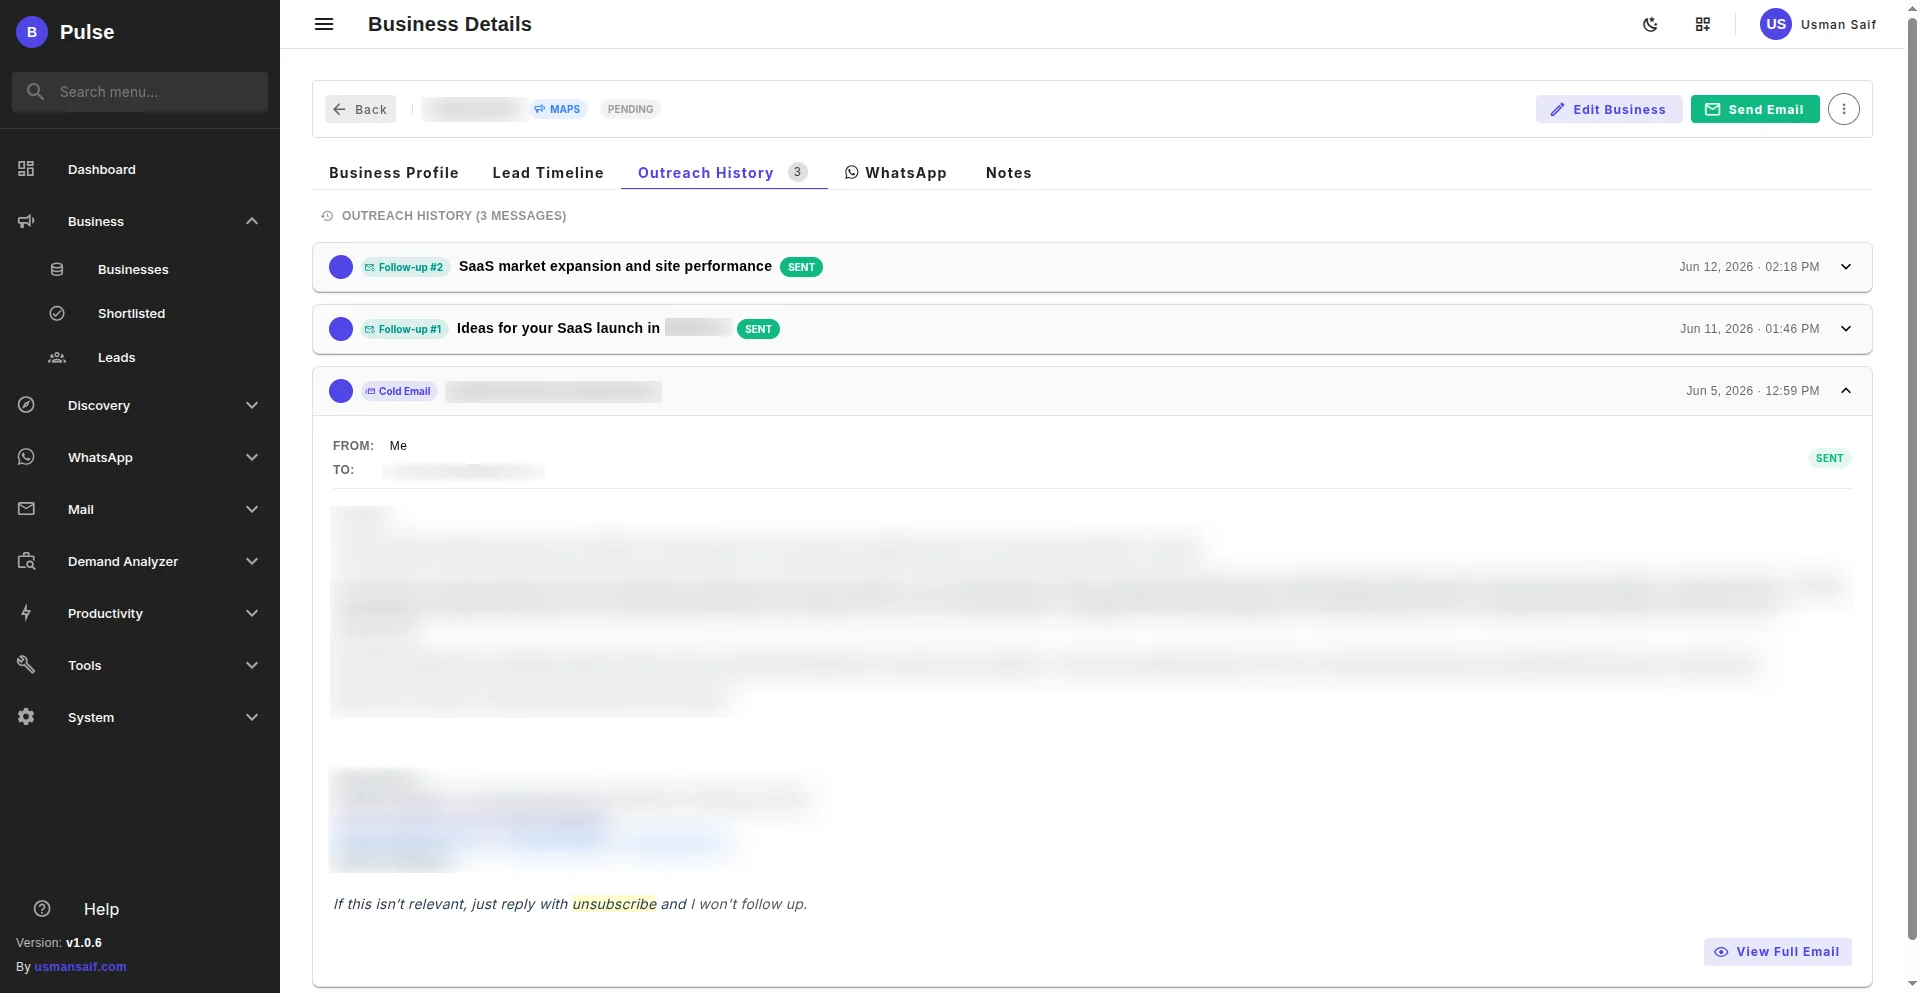This screenshot has height=993, width=1920.
Task: Click the View Full Email button
Action: point(1777,952)
